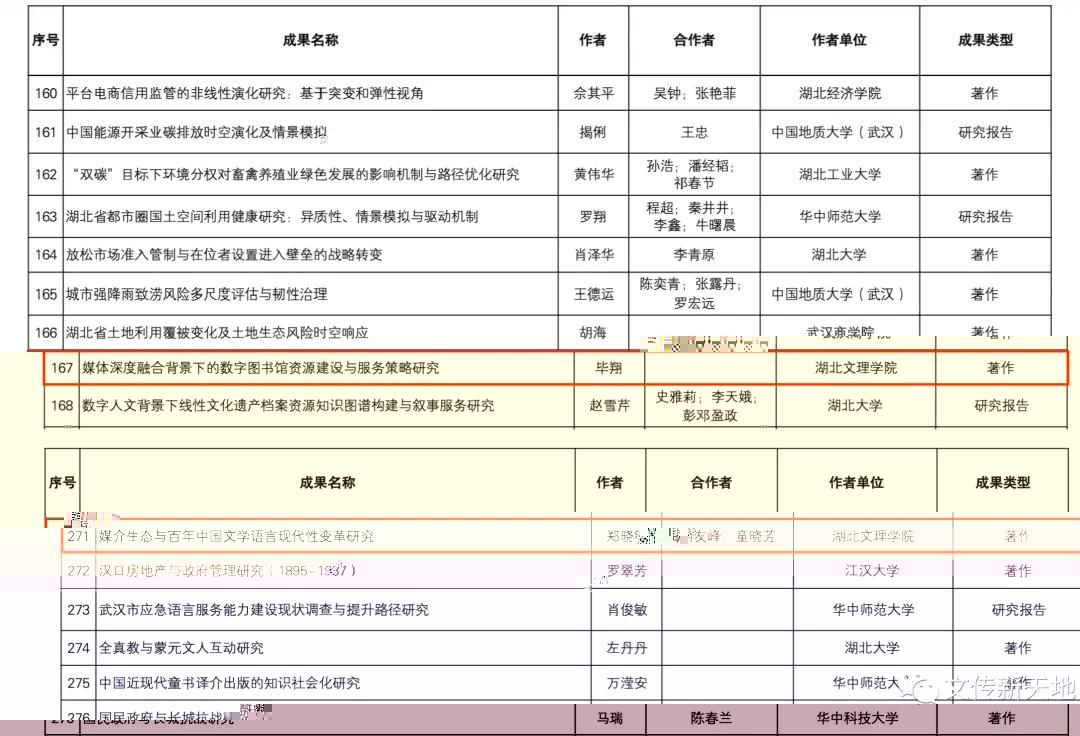
Task: Click '中国地质大学（武汉）' in row 161
Action: point(838,132)
